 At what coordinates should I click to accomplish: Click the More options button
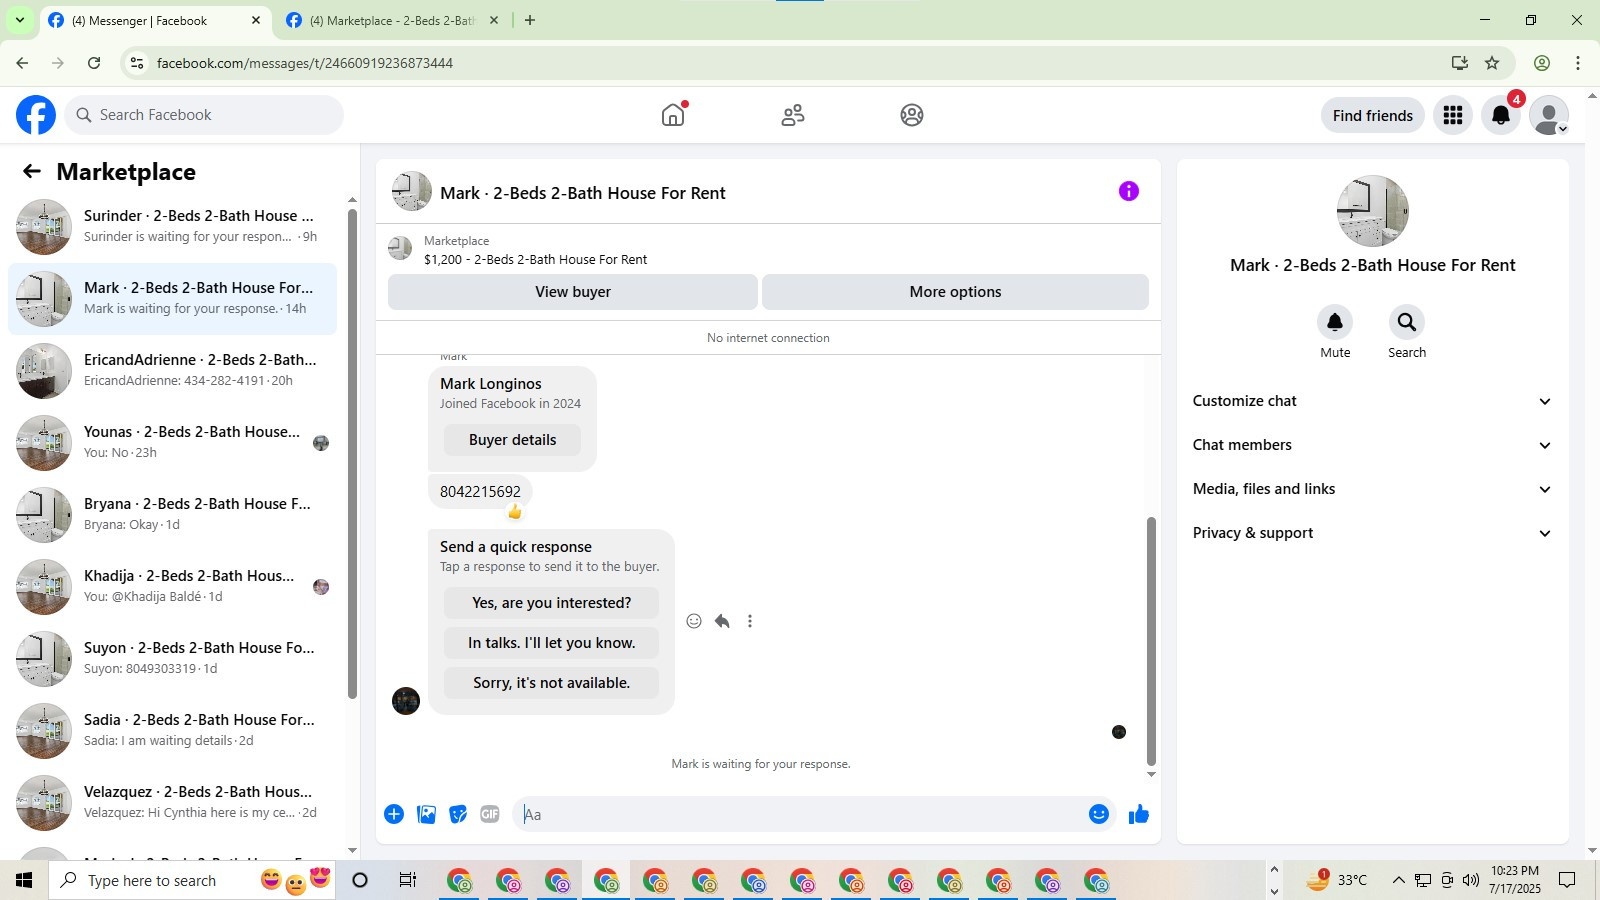[955, 292]
